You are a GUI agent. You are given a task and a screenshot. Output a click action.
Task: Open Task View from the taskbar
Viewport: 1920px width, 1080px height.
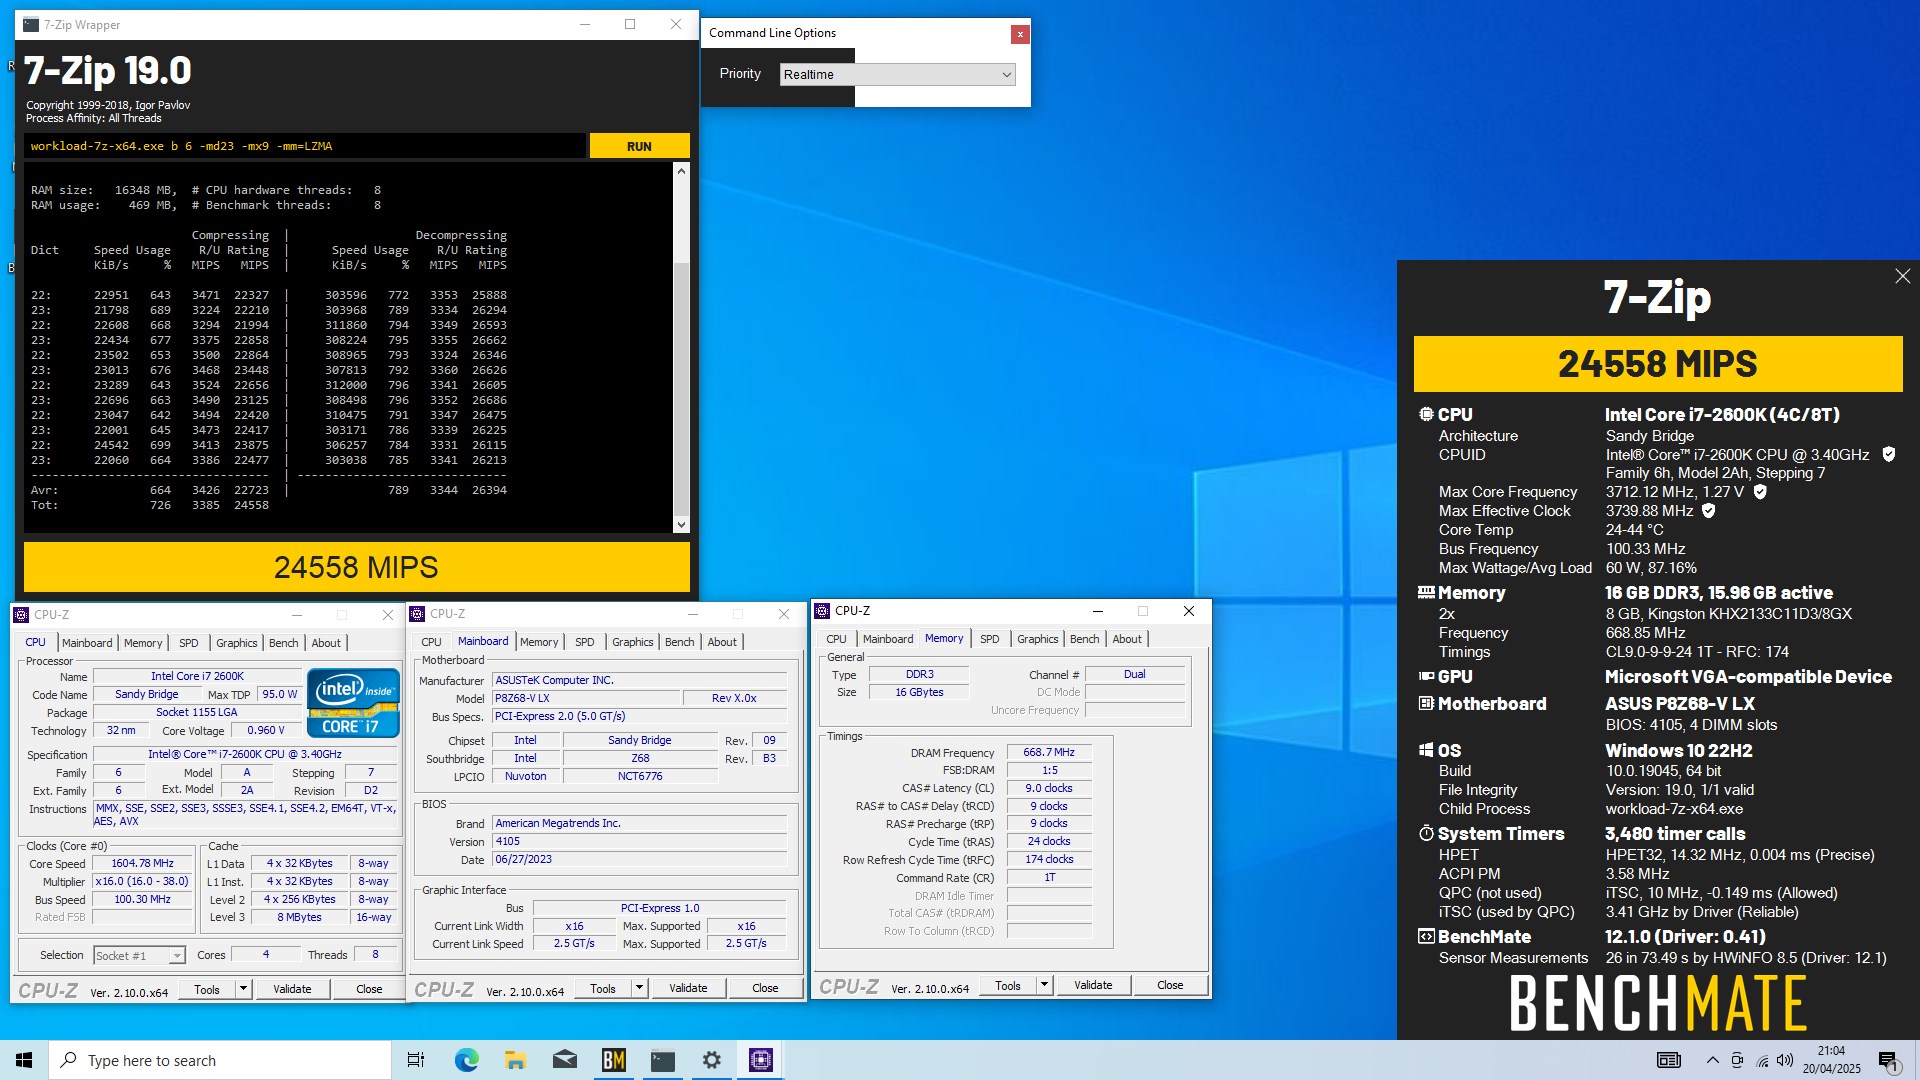coord(416,1060)
